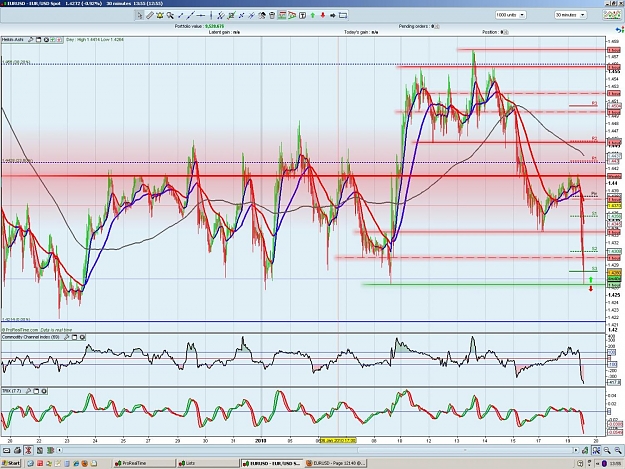This screenshot has width=625, height=469.
Task: Switch to Lists taskbar window
Action: click(207, 463)
